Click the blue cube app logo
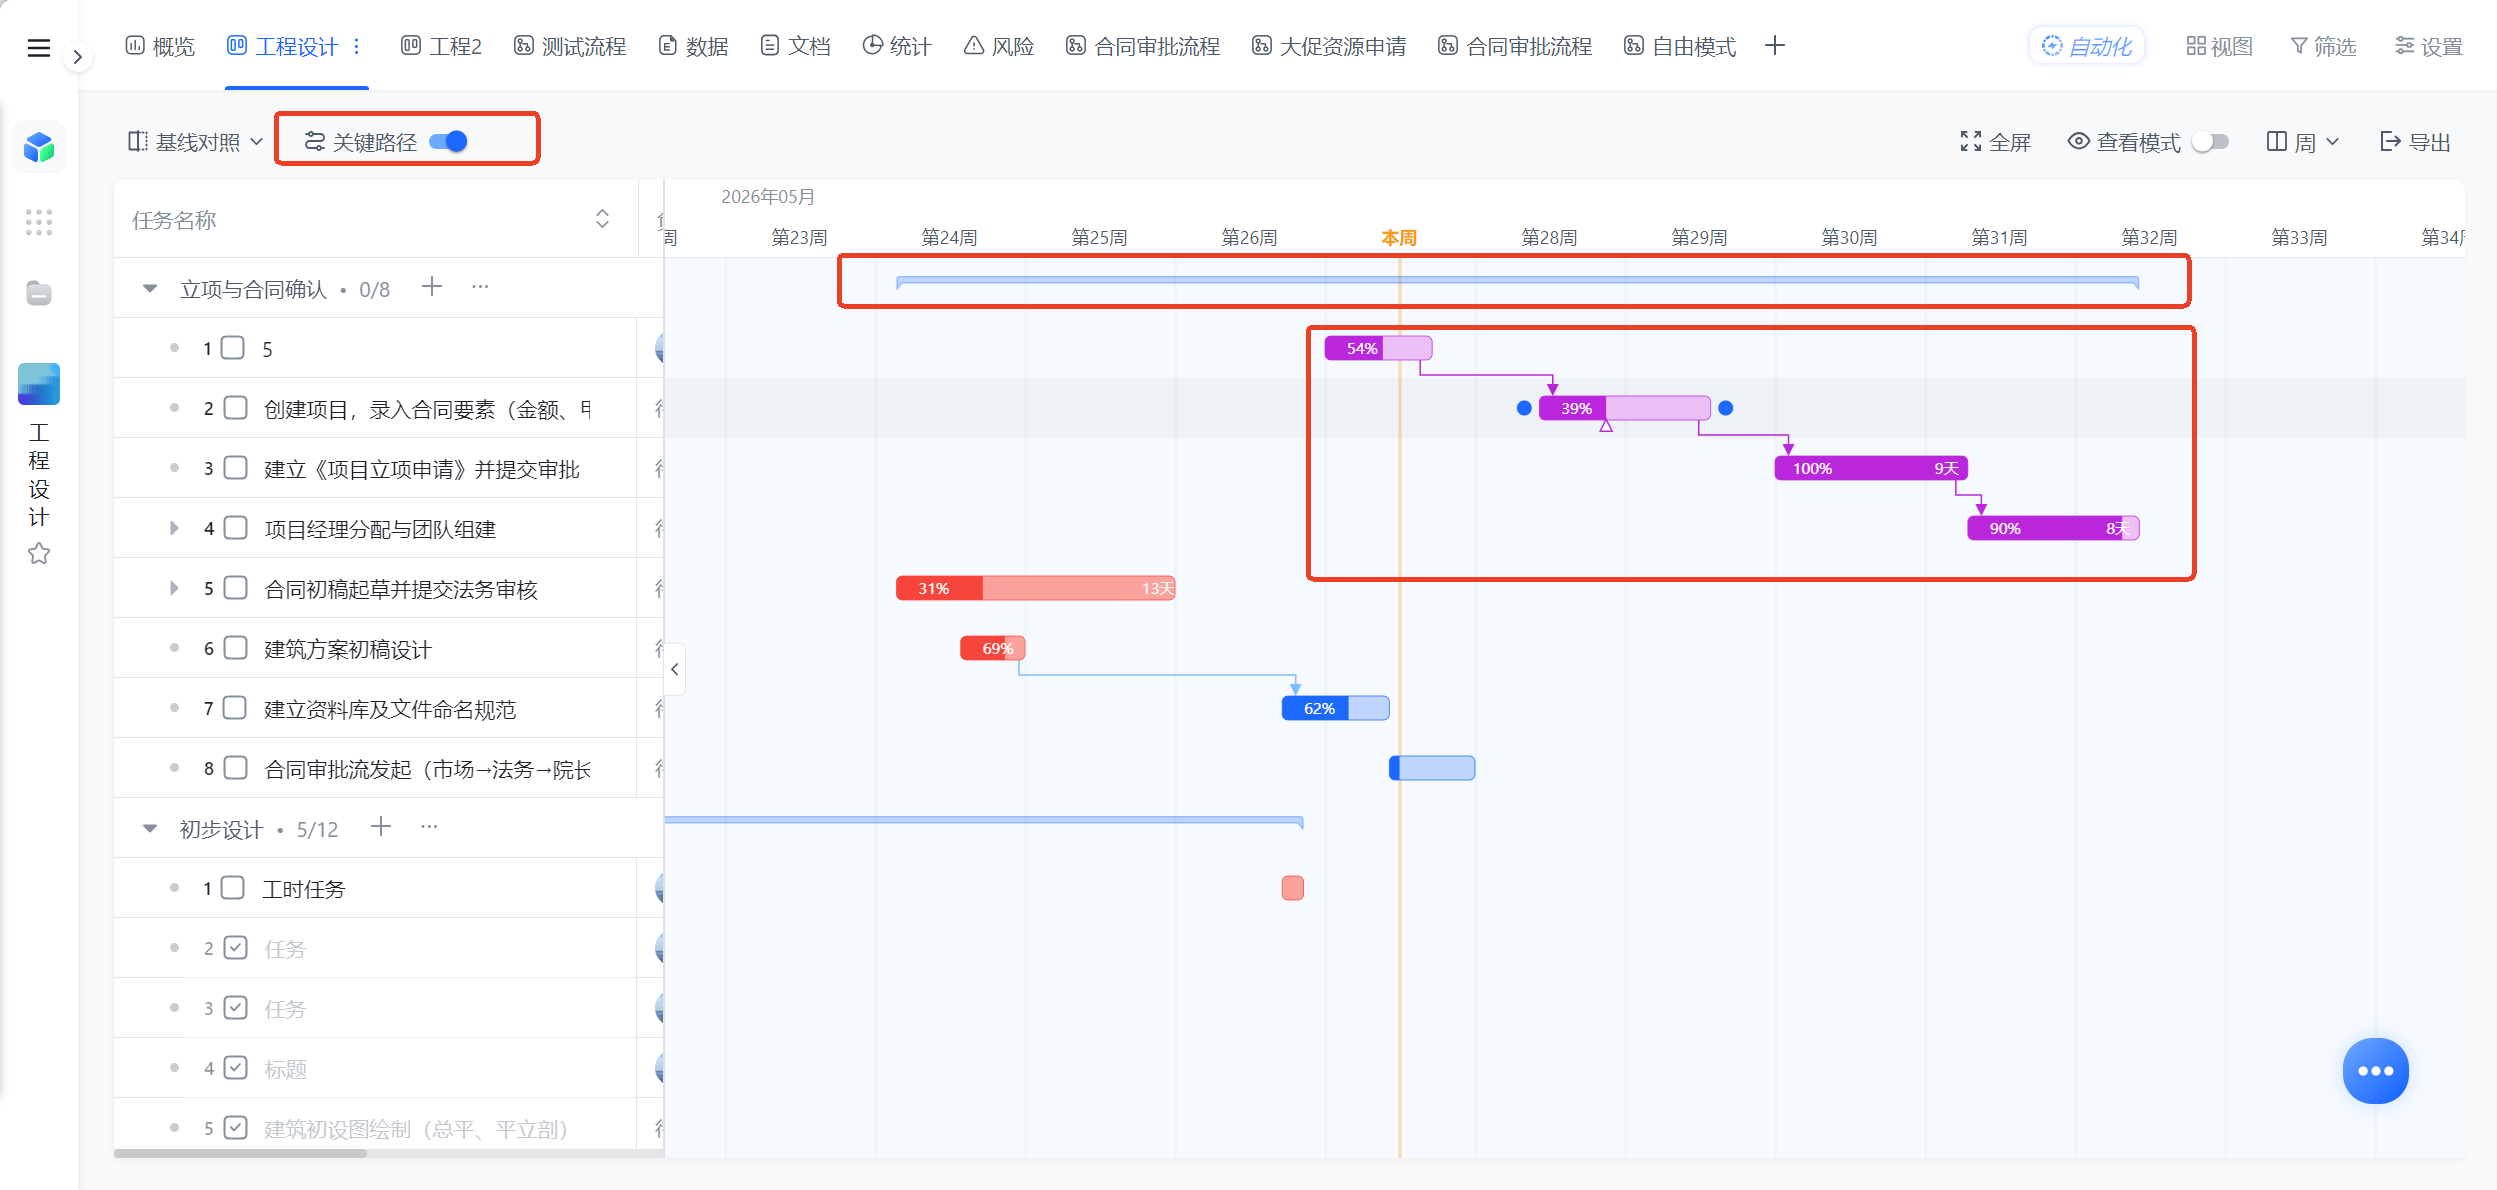 click(39, 147)
